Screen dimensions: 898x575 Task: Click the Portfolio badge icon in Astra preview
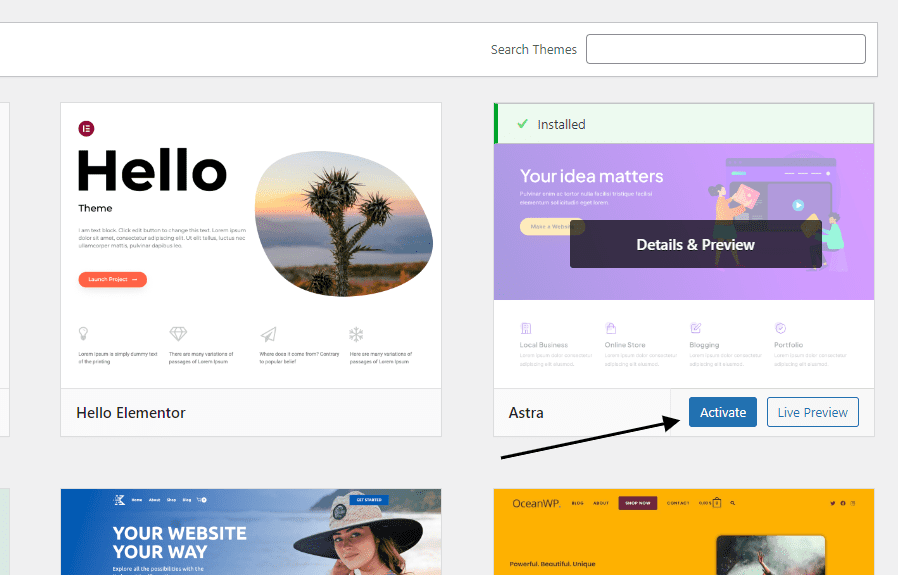780,328
